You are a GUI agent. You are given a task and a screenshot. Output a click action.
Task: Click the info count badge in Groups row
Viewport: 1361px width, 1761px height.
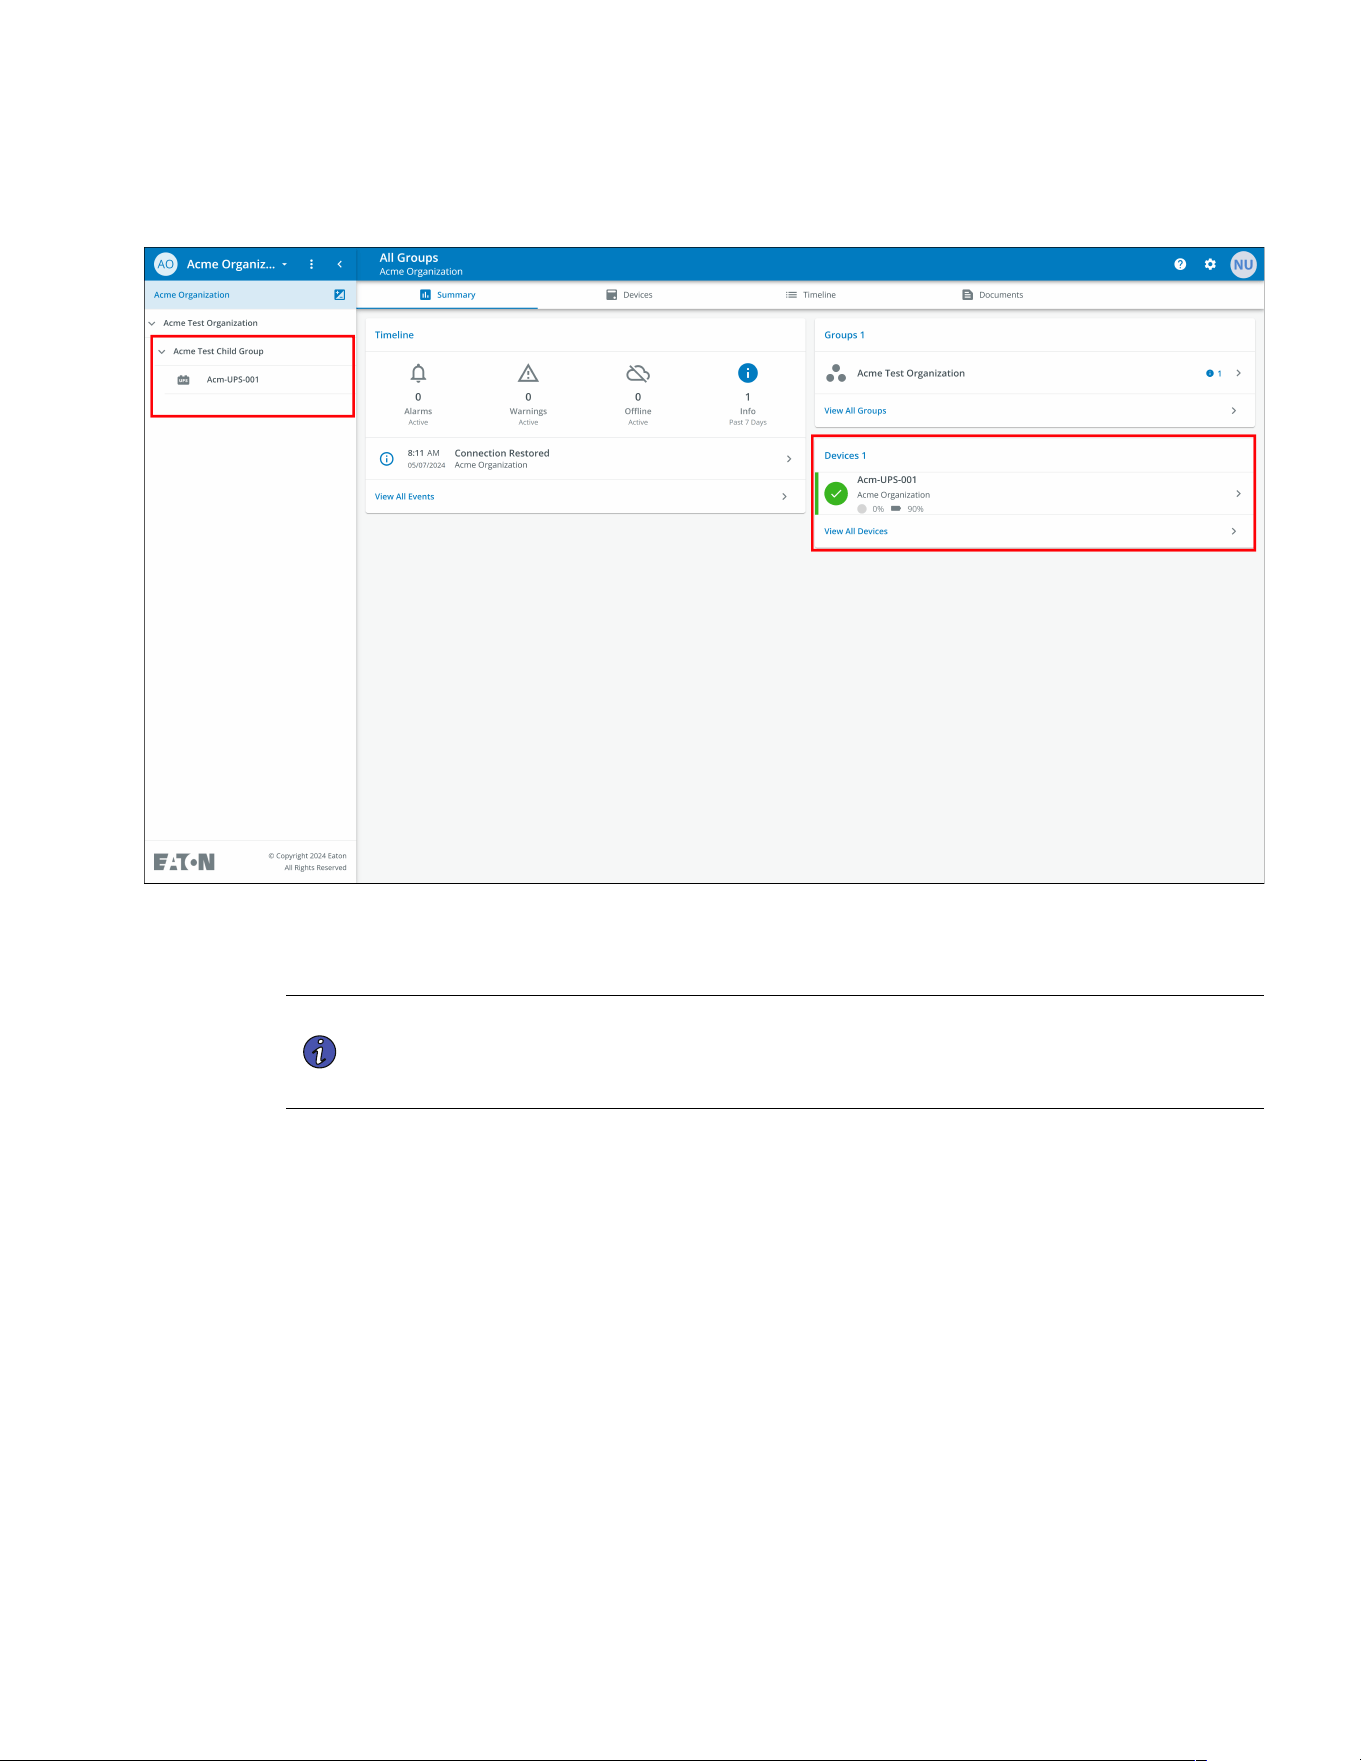click(1214, 373)
